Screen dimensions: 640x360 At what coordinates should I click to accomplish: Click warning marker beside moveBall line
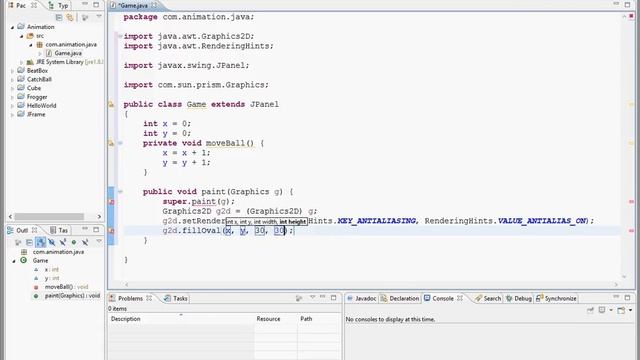(x=111, y=143)
